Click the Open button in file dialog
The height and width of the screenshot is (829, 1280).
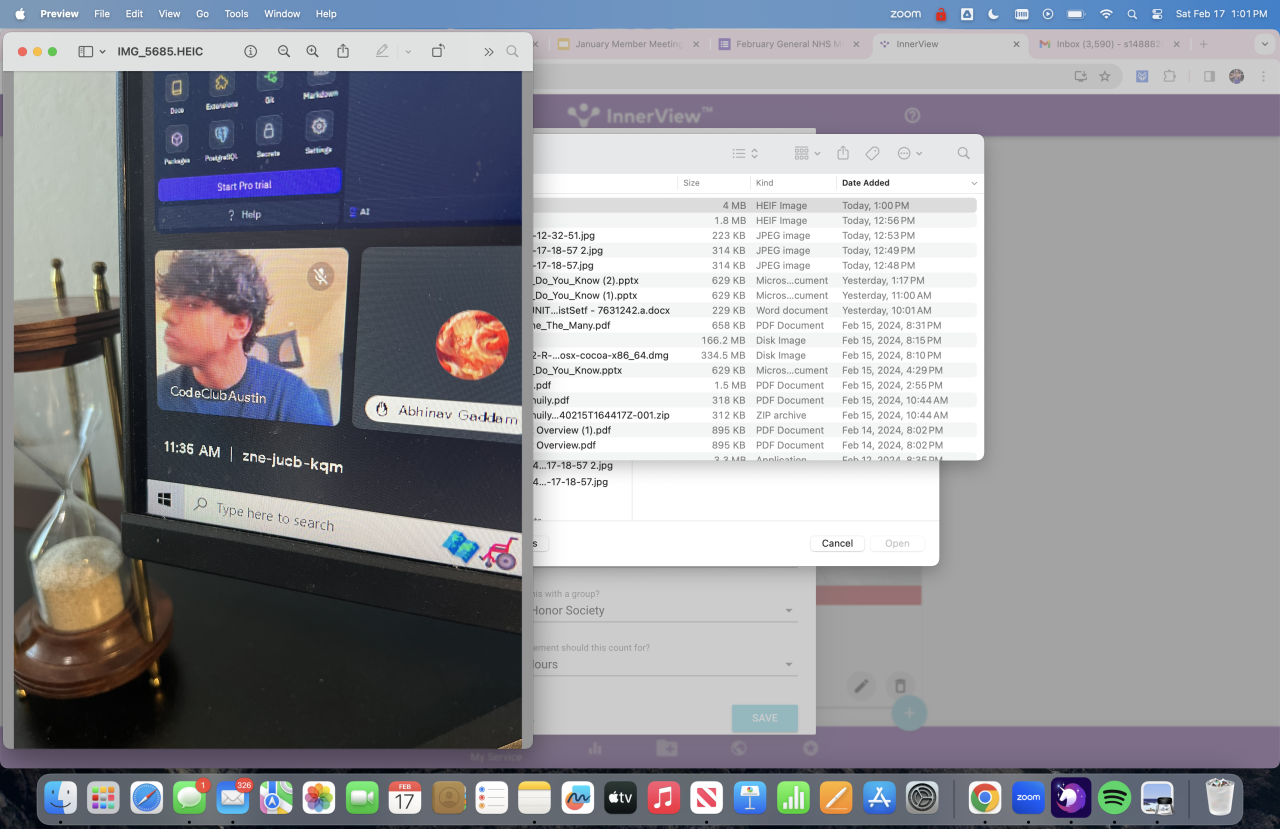(897, 543)
